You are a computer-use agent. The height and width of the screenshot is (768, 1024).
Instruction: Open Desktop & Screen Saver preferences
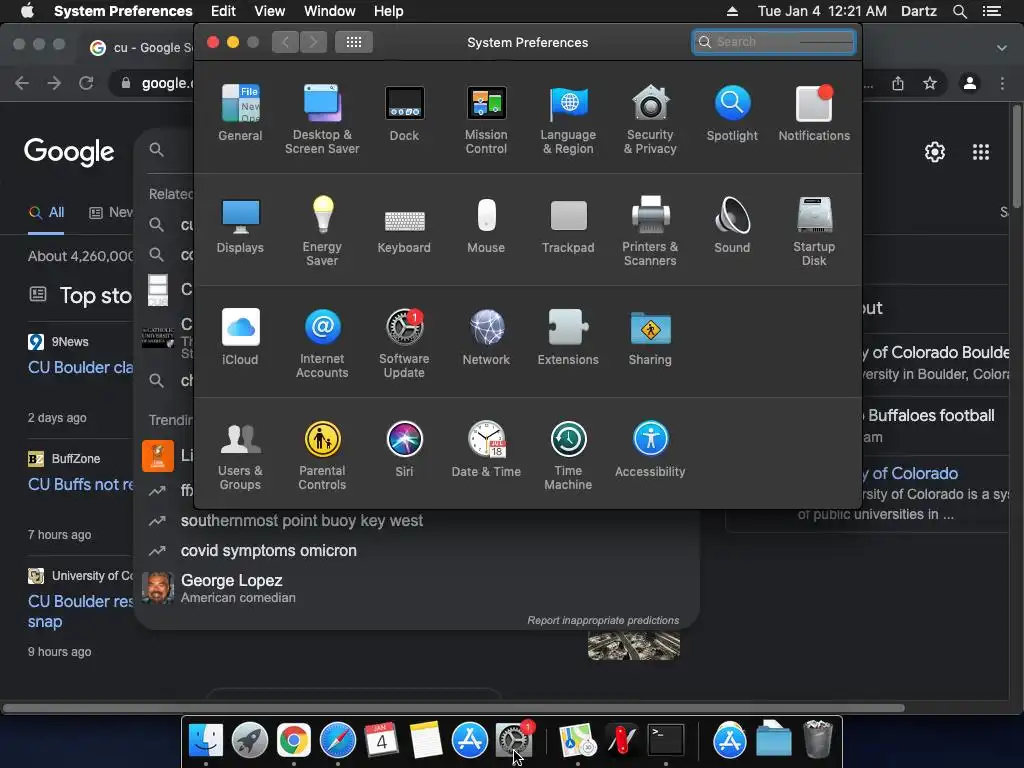pyautogui.click(x=322, y=119)
